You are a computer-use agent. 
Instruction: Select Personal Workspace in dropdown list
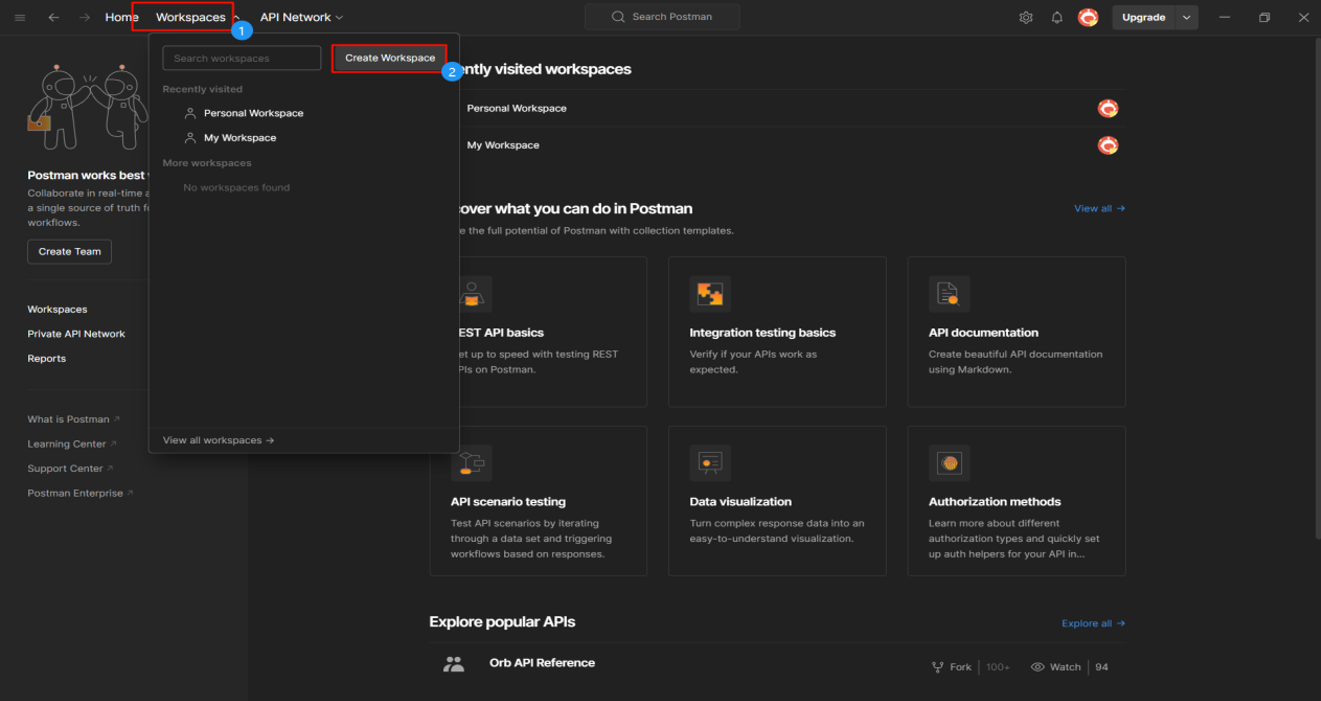coord(253,113)
